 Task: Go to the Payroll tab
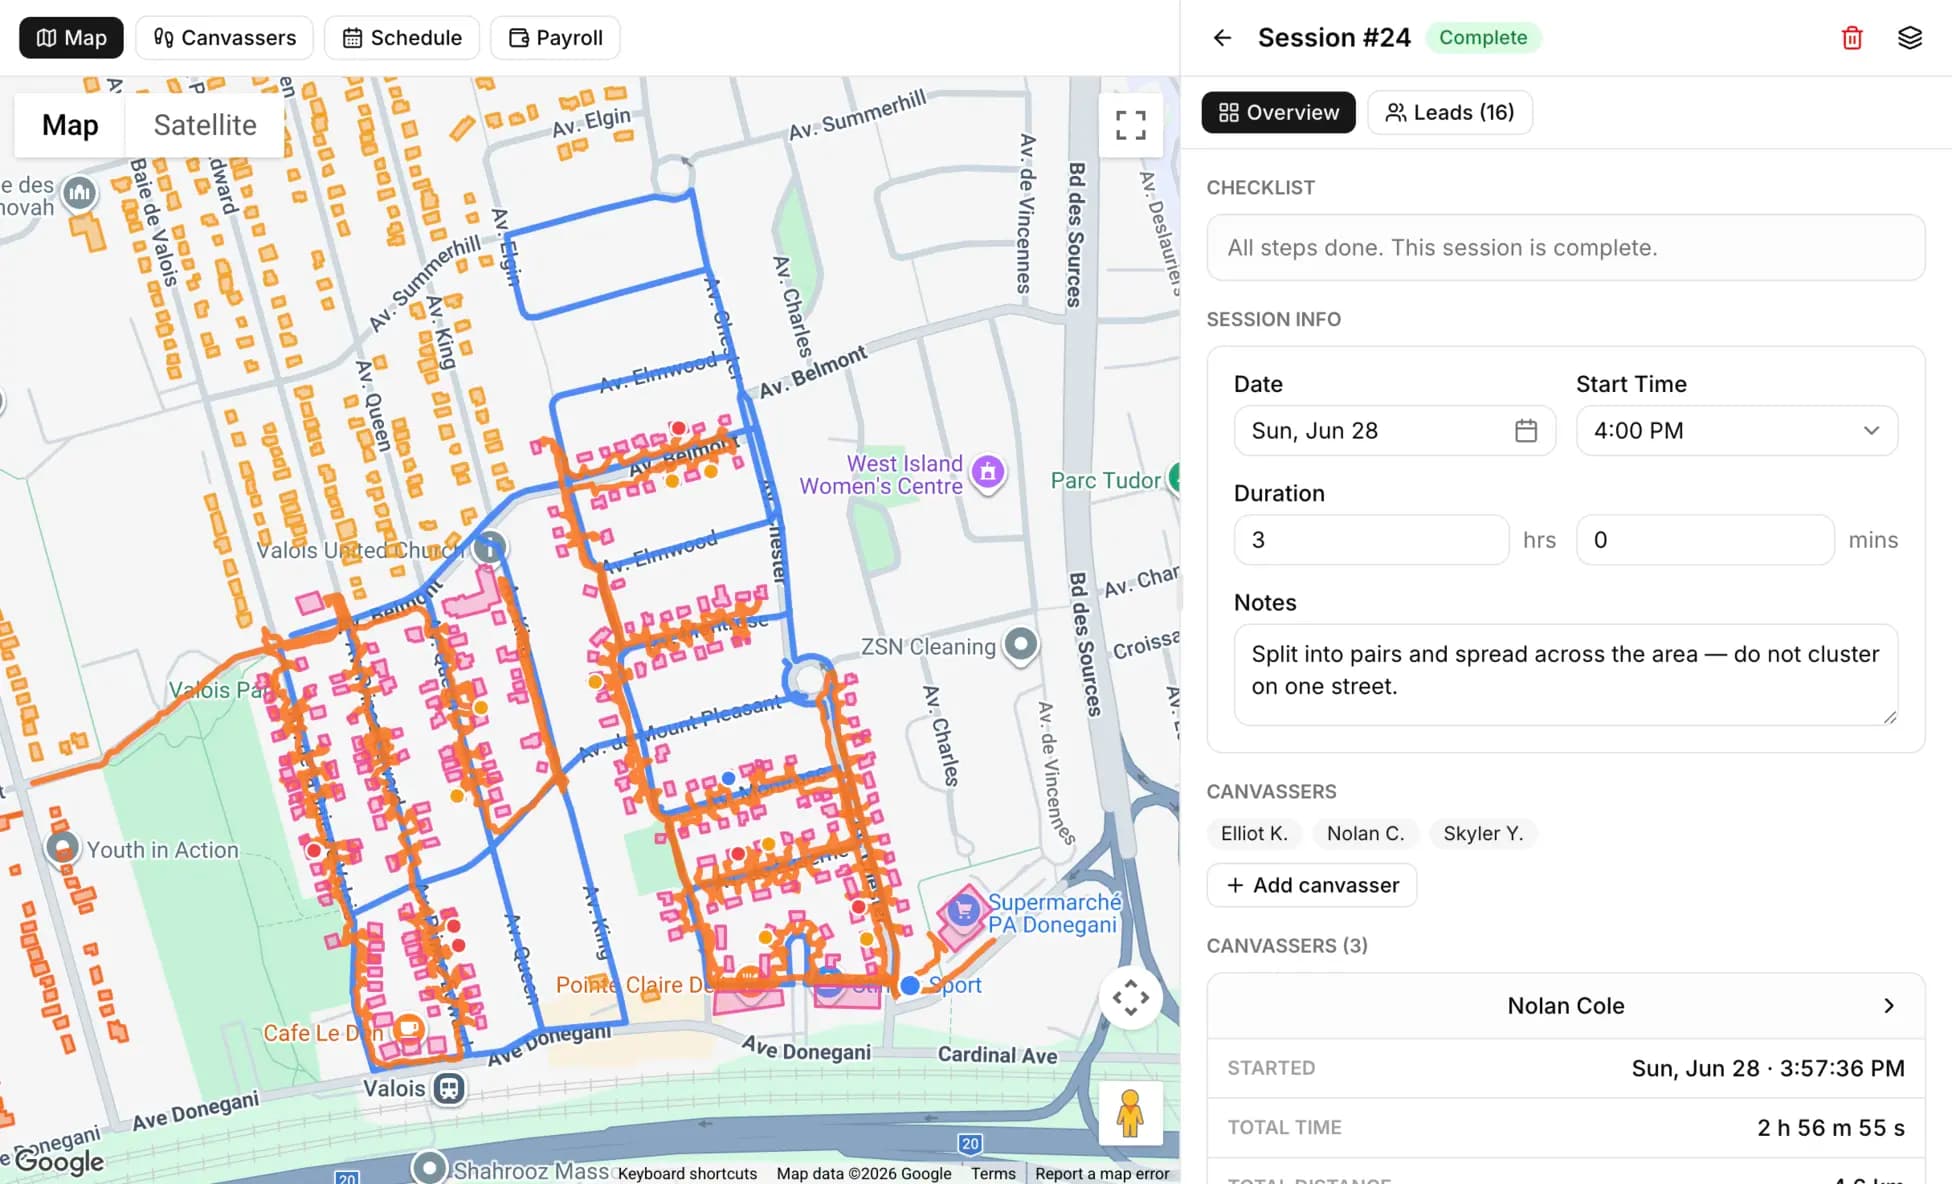click(x=555, y=38)
